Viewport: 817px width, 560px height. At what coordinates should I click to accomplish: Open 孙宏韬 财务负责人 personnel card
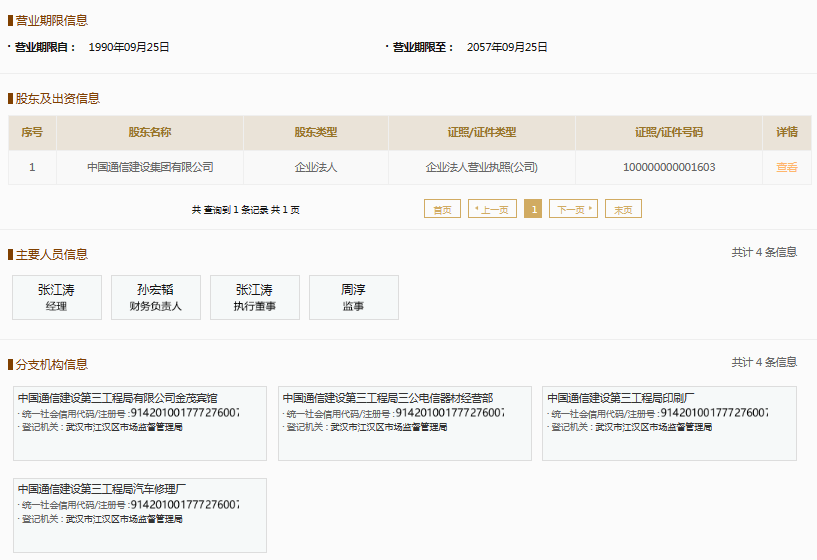[155, 297]
